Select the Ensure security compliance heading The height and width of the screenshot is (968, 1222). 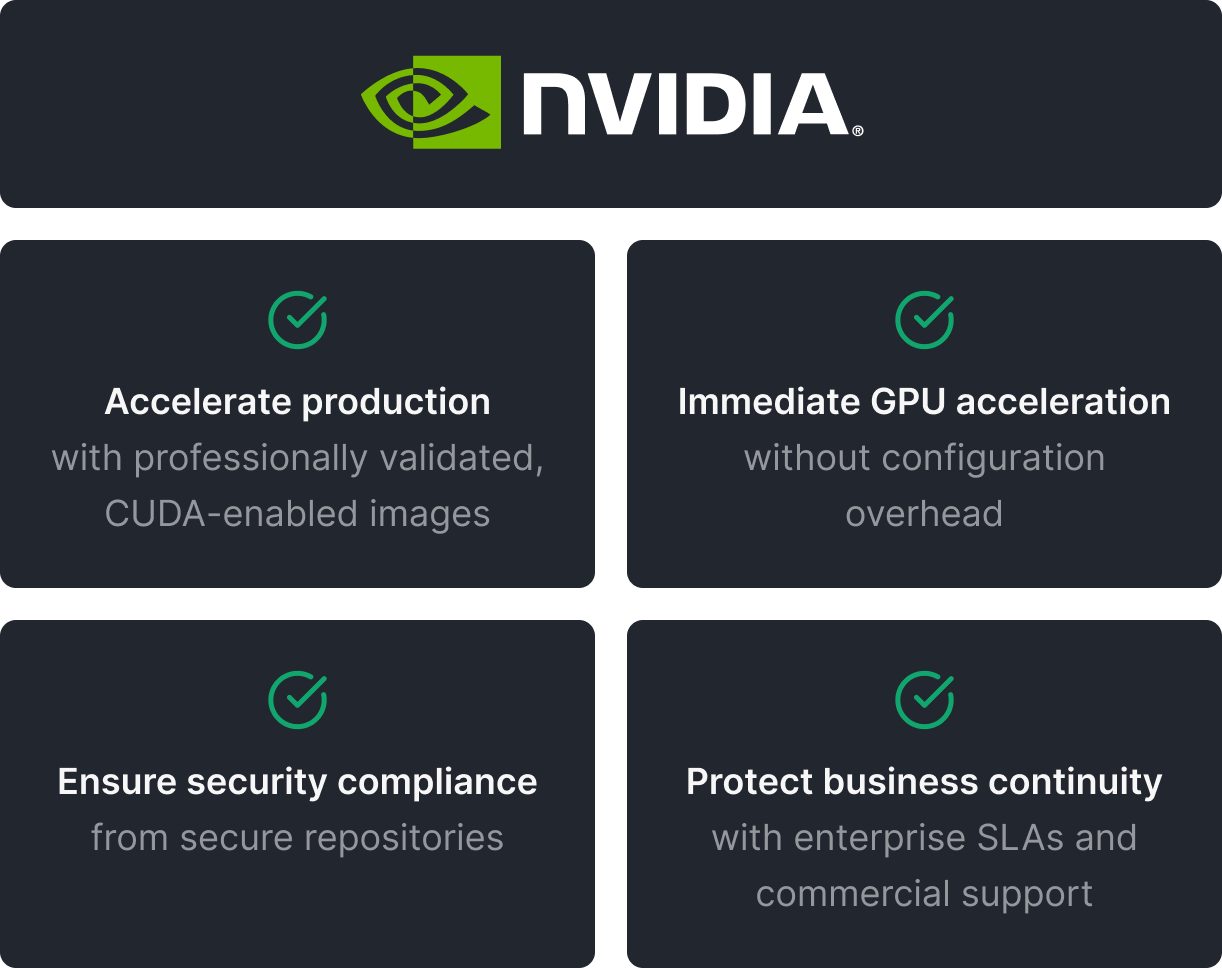(298, 782)
